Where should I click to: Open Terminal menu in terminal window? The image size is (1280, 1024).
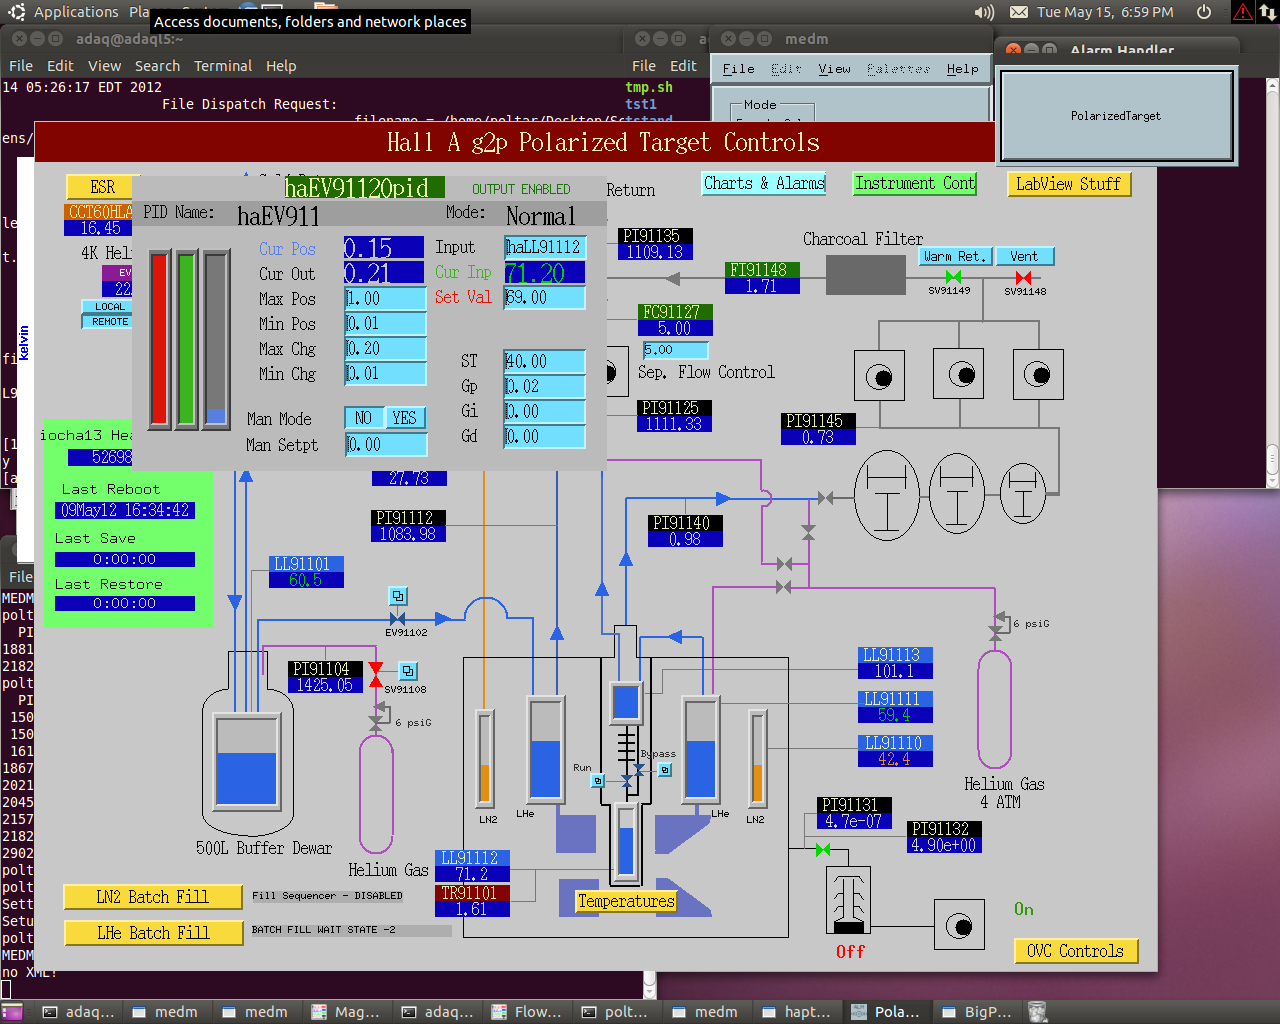pos(223,66)
